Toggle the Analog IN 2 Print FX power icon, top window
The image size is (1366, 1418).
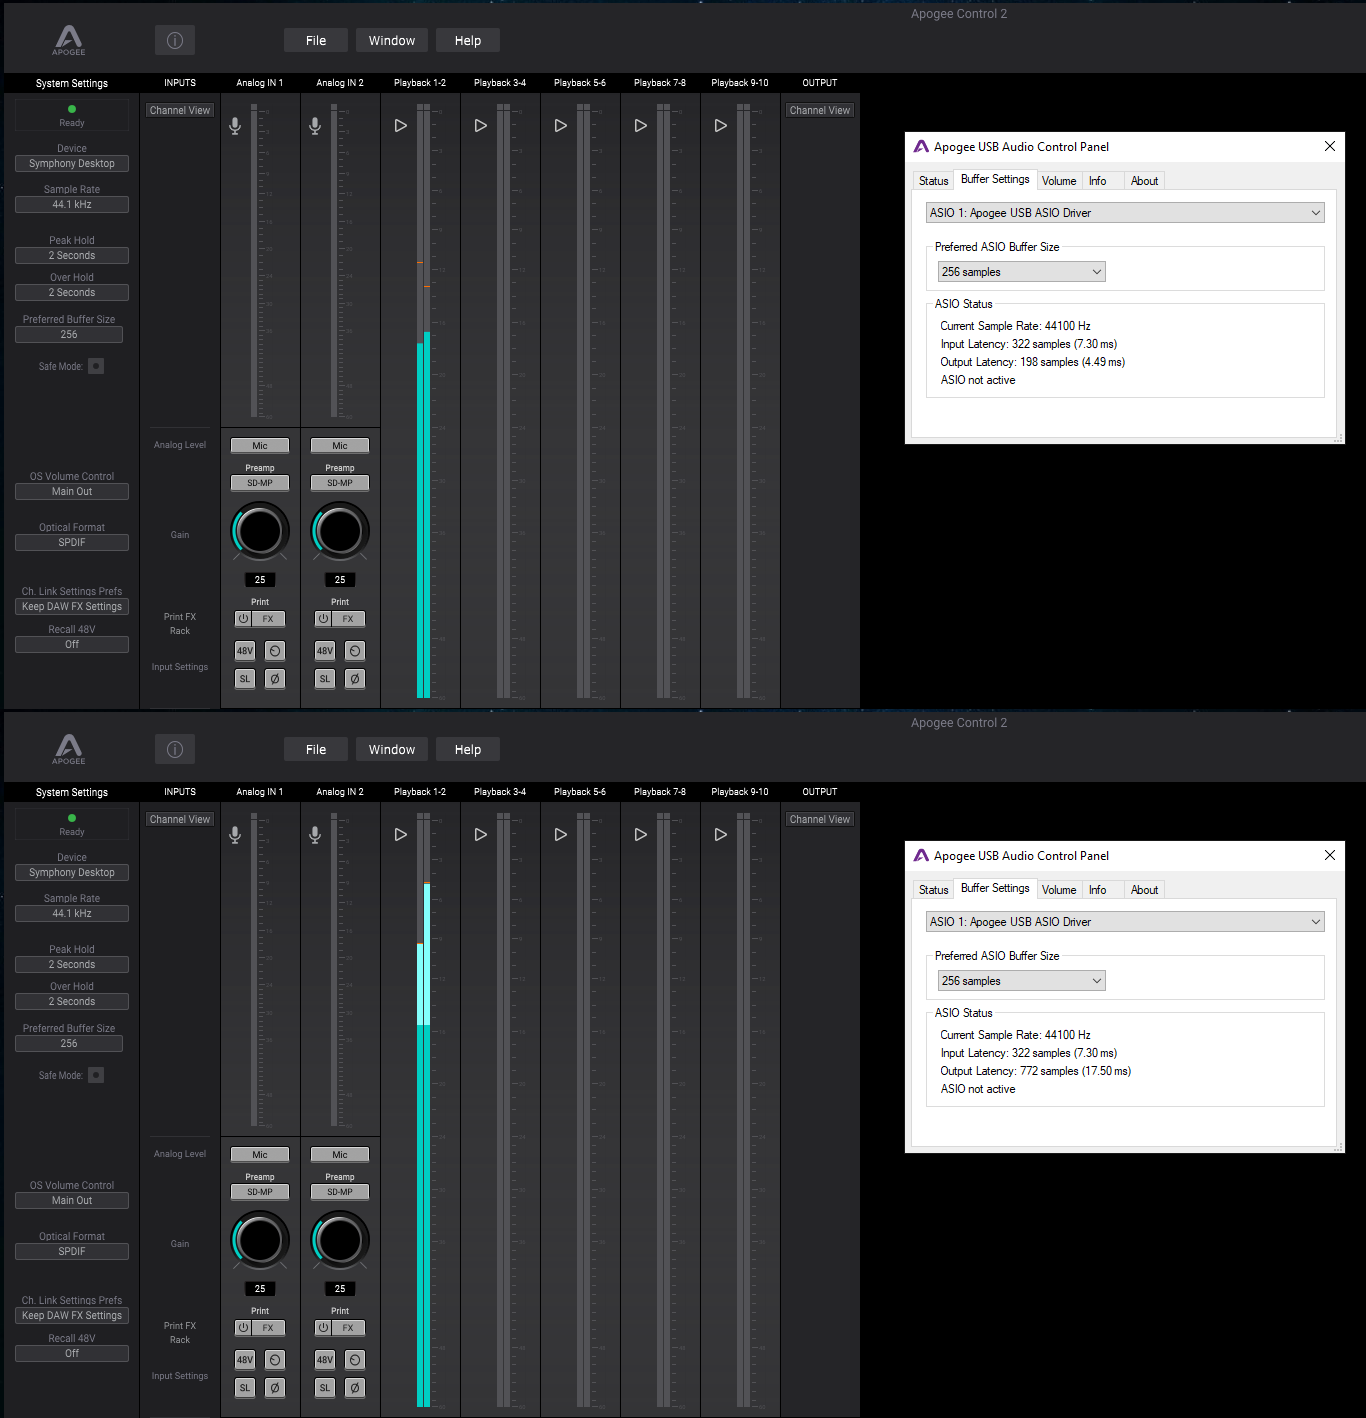click(x=323, y=619)
